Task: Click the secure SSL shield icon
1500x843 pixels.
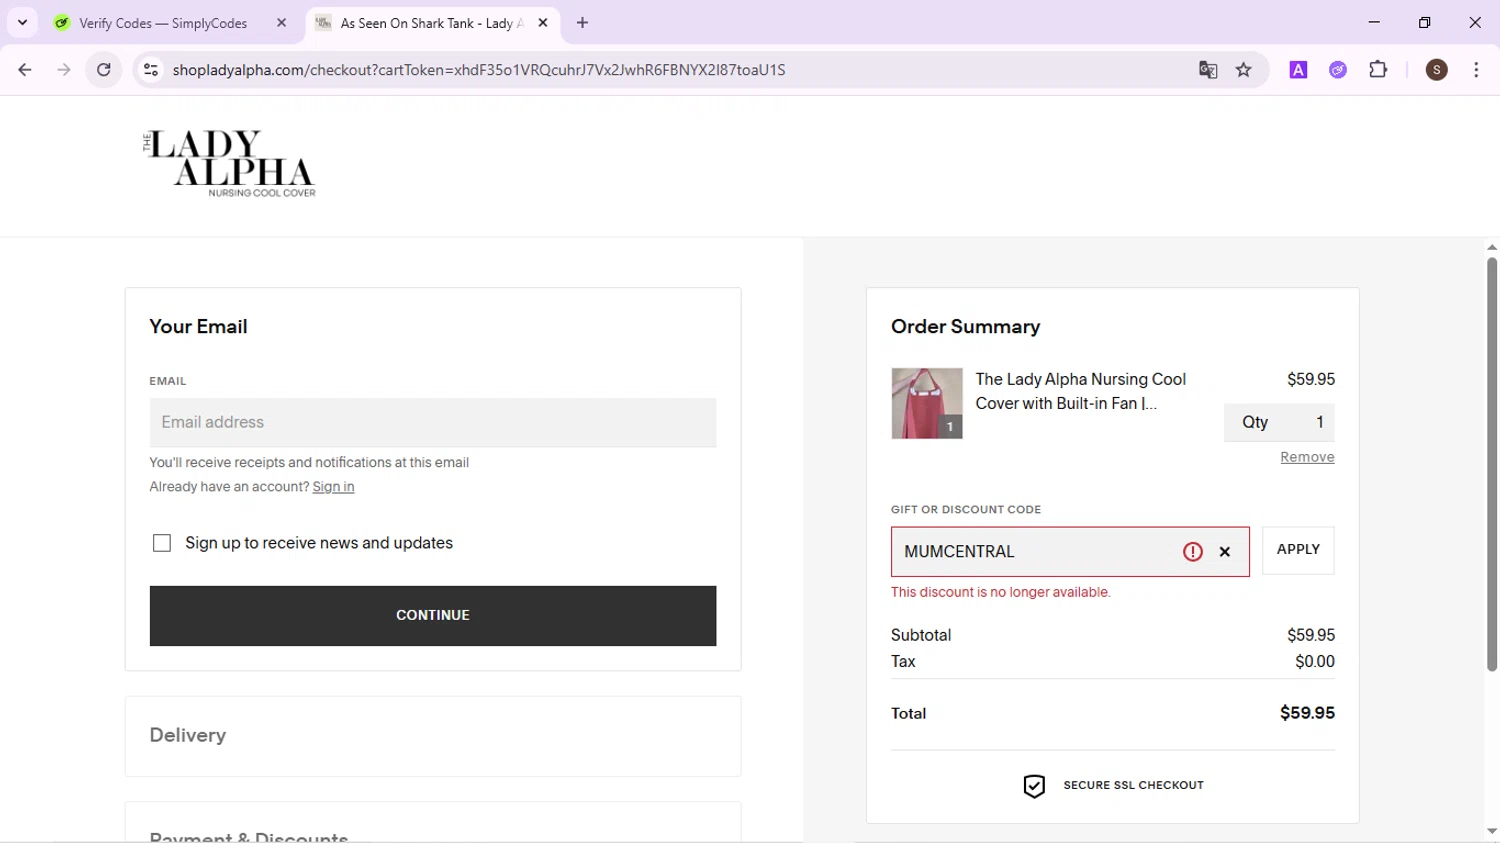Action: click(x=1034, y=786)
